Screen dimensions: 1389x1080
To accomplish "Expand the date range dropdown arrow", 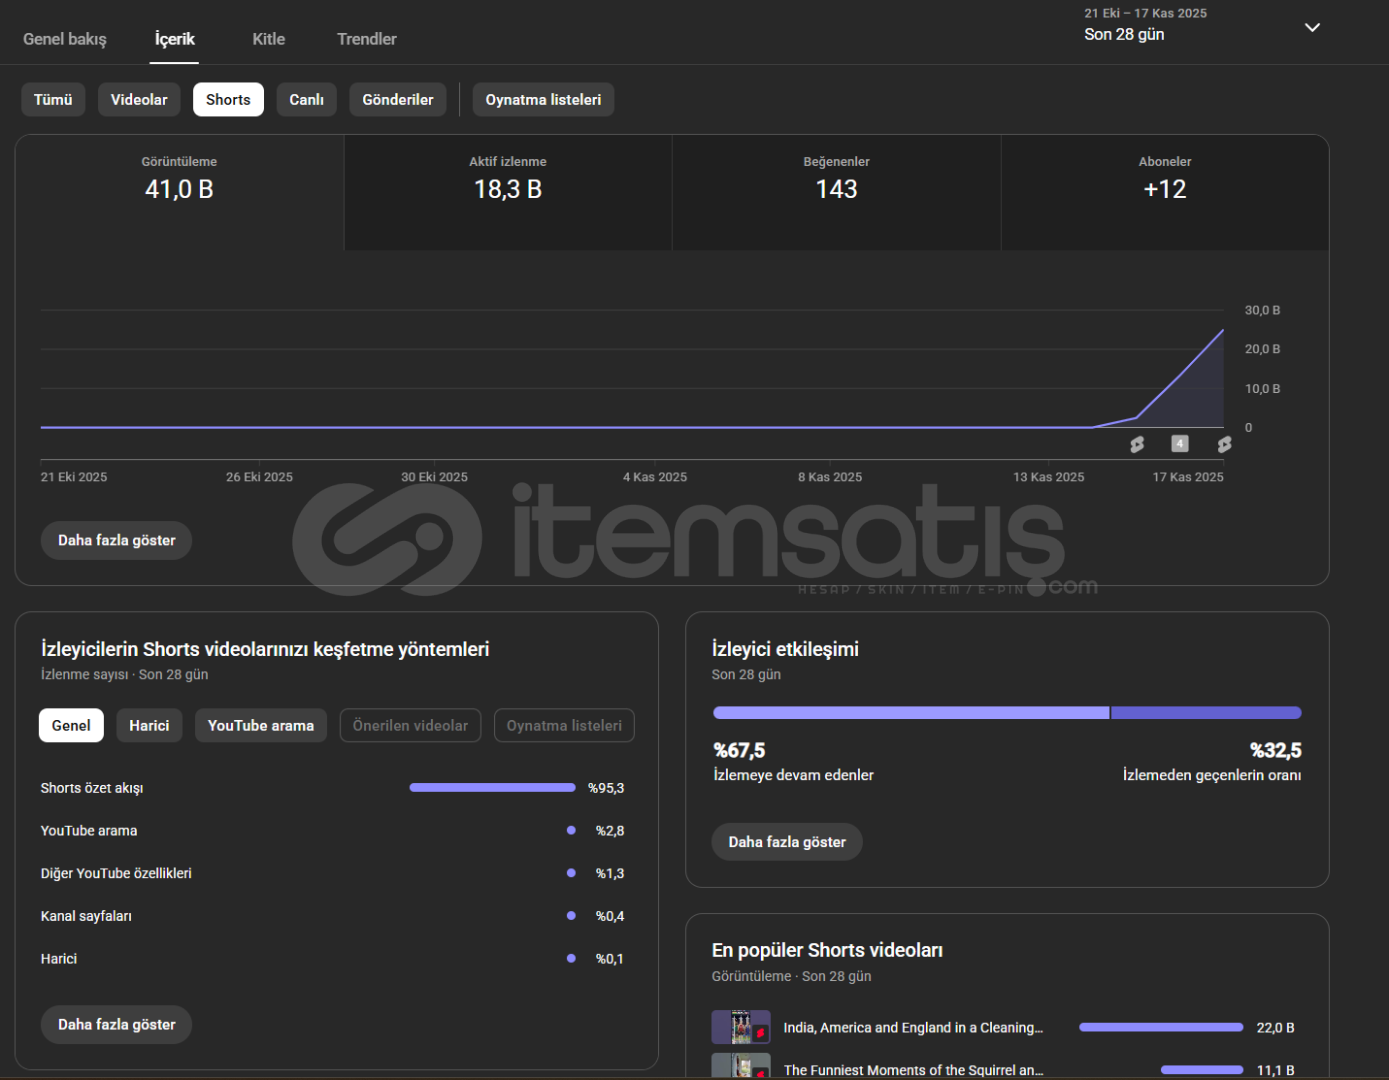I will click(1312, 27).
